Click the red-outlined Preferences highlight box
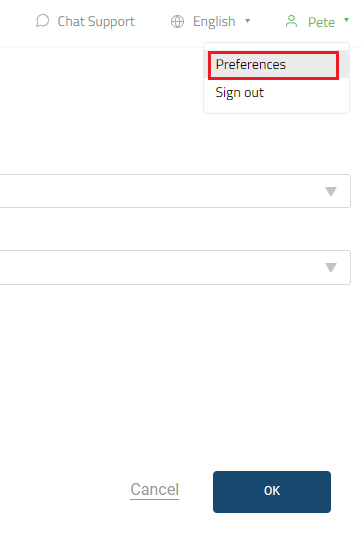 click(273, 65)
